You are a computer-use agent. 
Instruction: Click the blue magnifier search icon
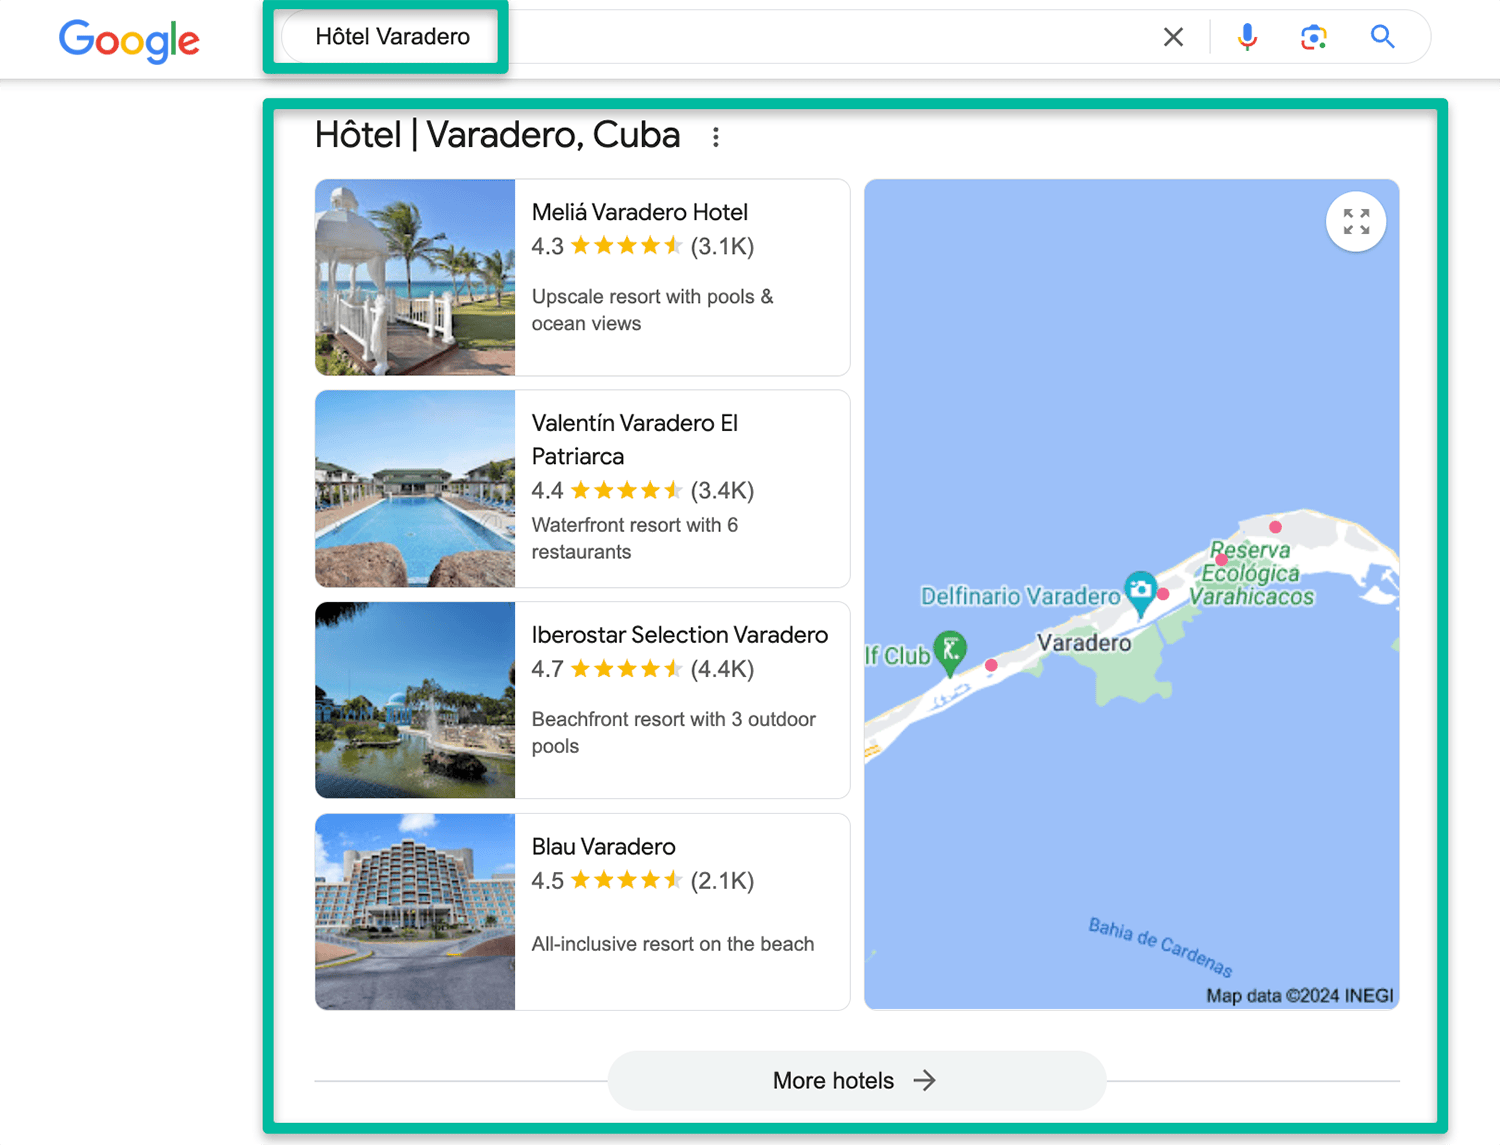(1382, 37)
